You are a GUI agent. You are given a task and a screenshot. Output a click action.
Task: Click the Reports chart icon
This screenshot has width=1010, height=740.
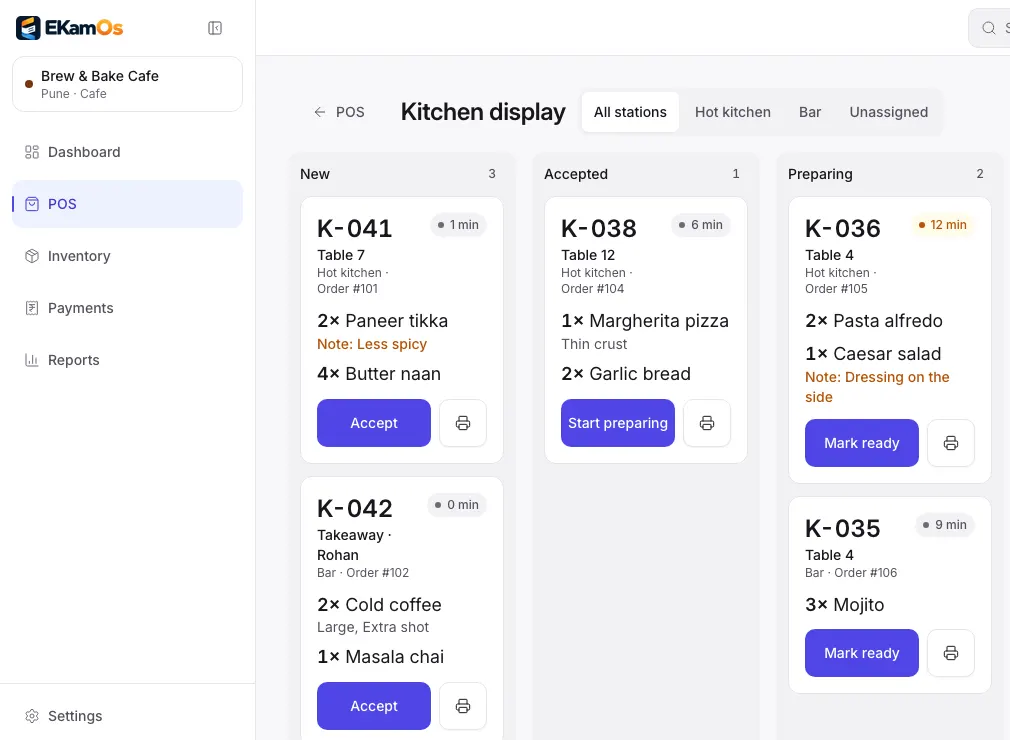pyautogui.click(x=32, y=360)
